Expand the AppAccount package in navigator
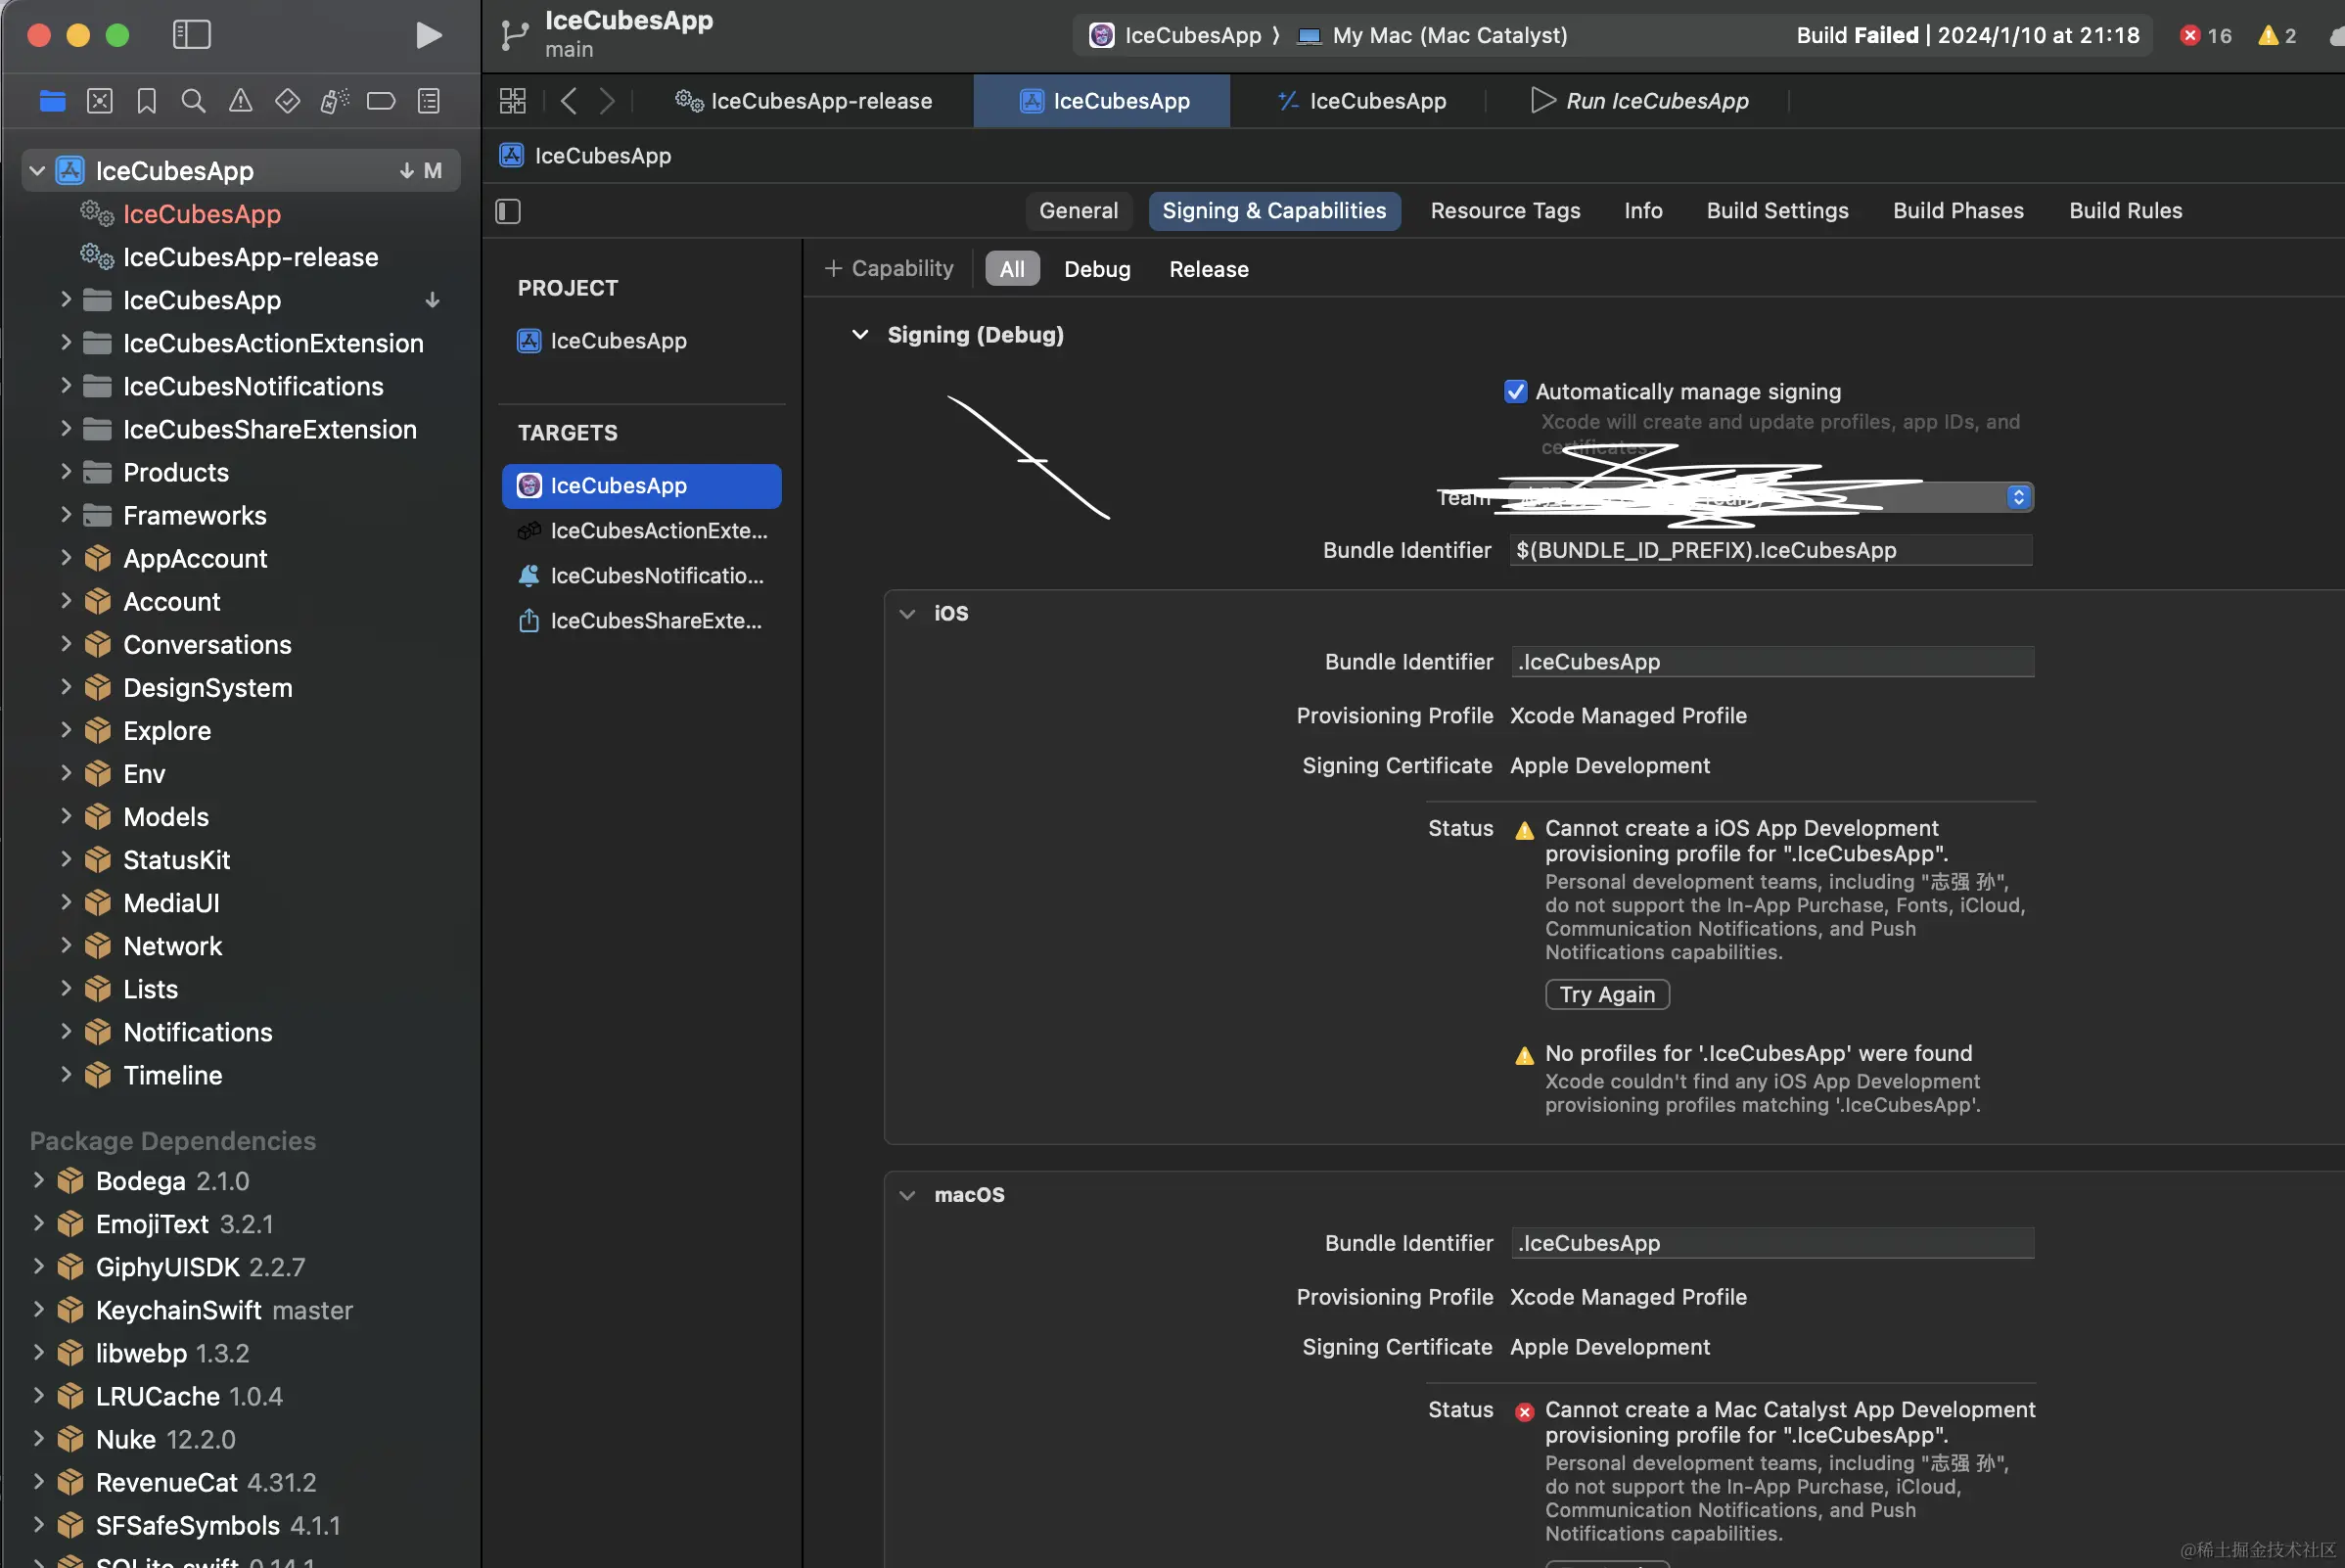The width and height of the screenshot is (2345, 1568). pyautogui.click(x=66, y=558)
